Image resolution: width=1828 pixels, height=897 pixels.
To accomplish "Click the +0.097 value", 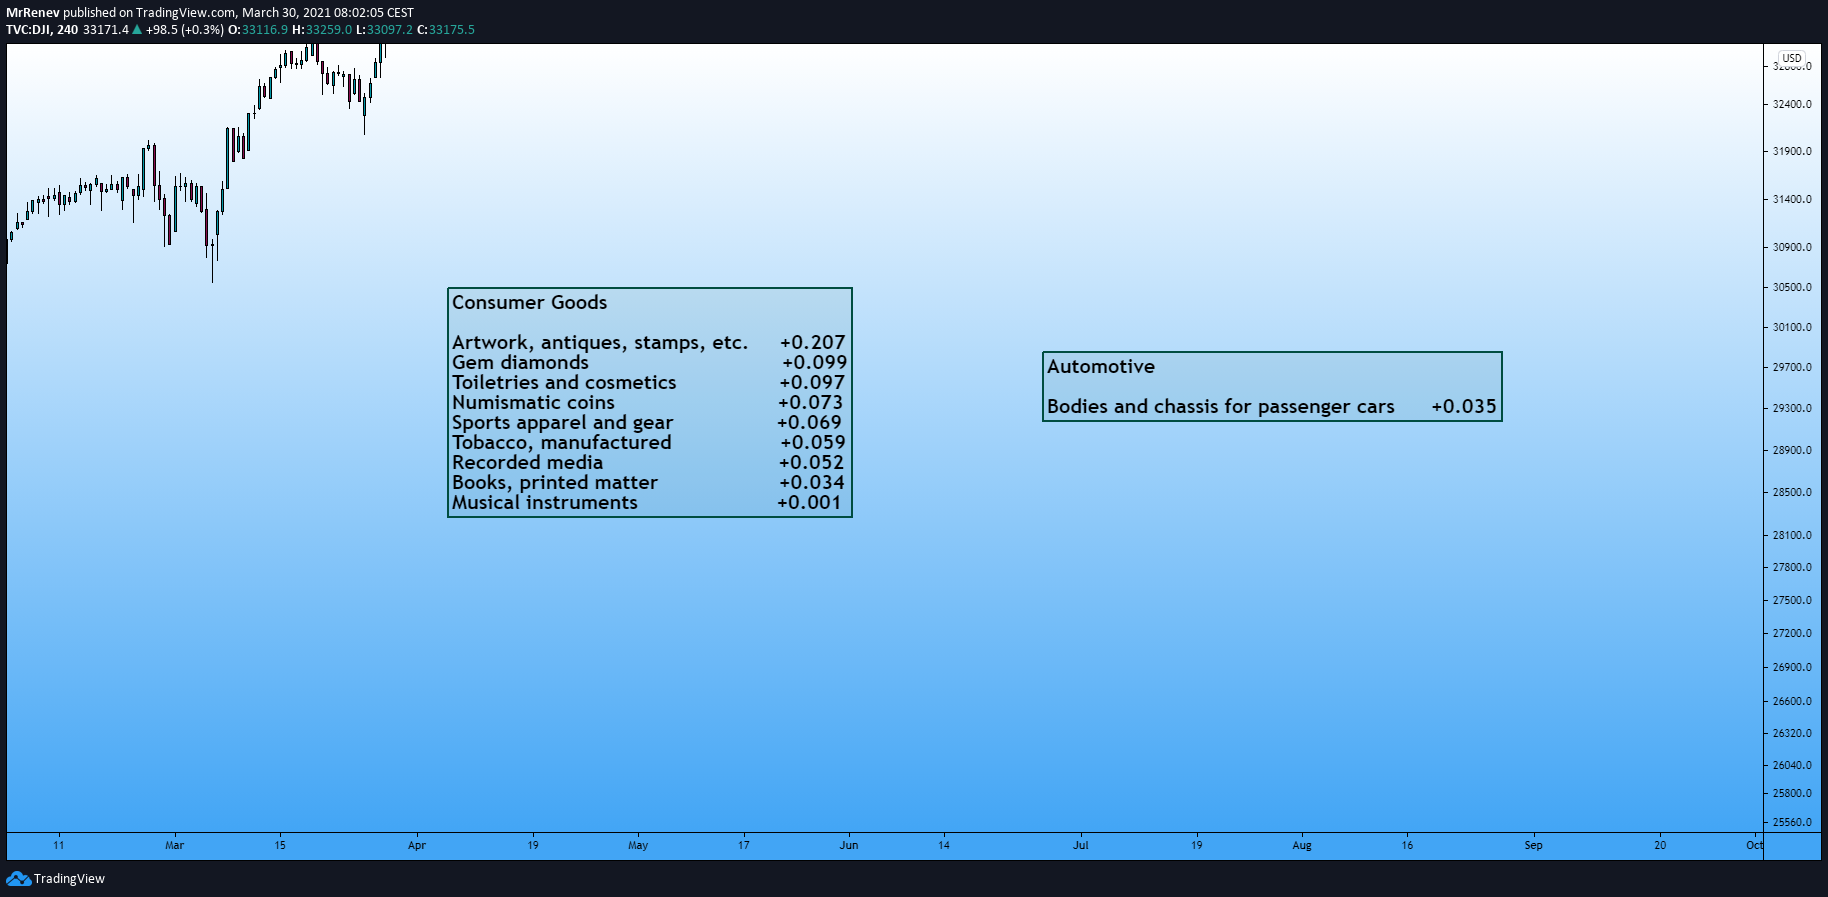I will click(812, 383).
